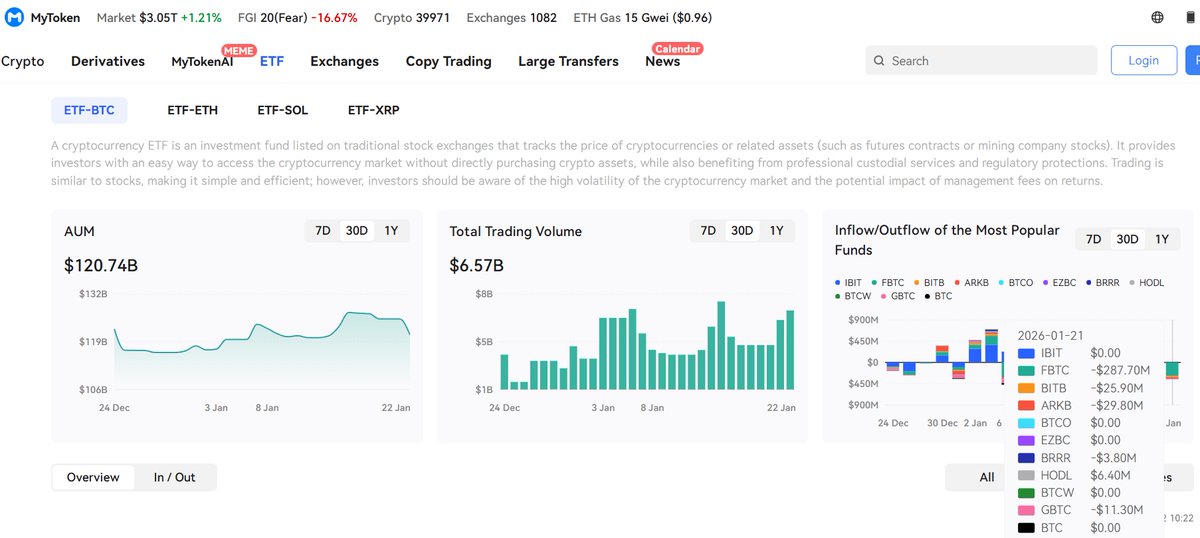The height and width of the screenshot is (538, 1200).
Task: Toggle the GBTC legend entry
Action: [x=898, y=296]
